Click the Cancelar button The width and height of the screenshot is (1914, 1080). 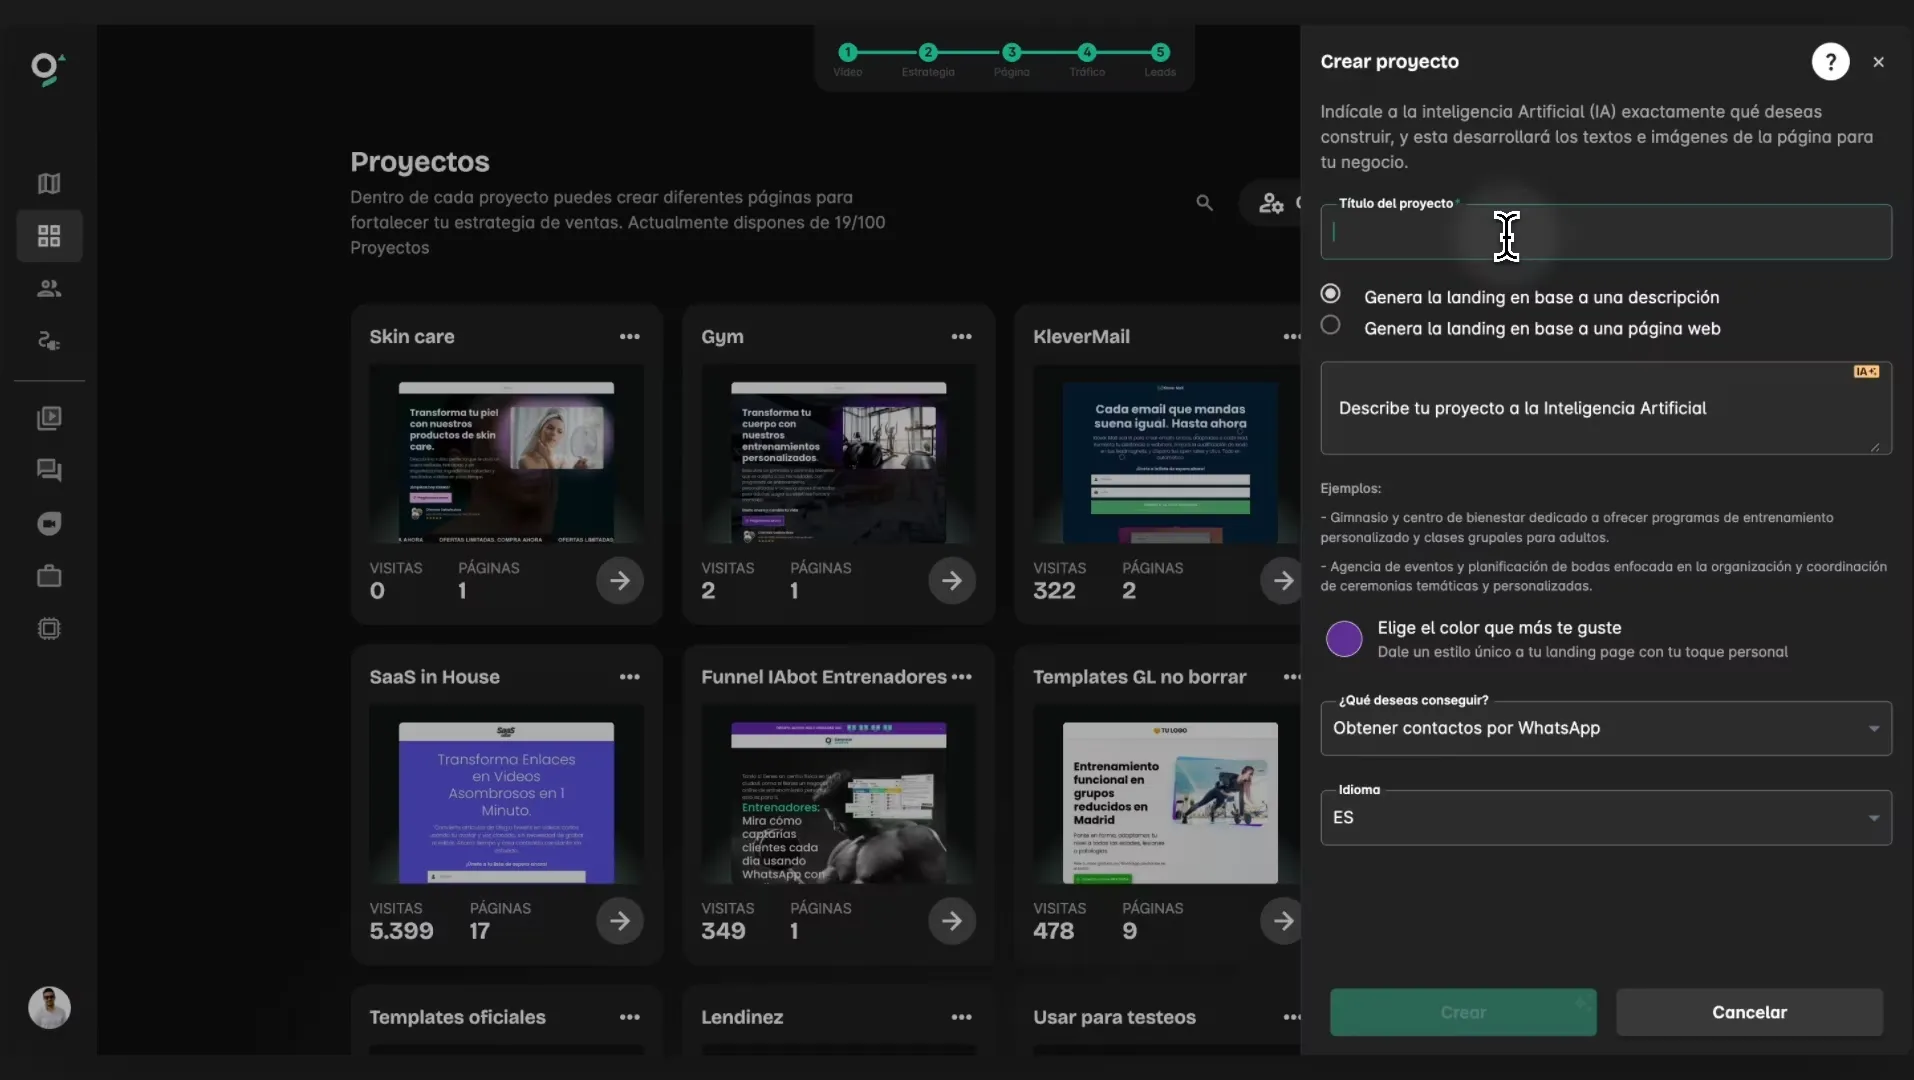pyautogui.click(x=1749, y=1012)
